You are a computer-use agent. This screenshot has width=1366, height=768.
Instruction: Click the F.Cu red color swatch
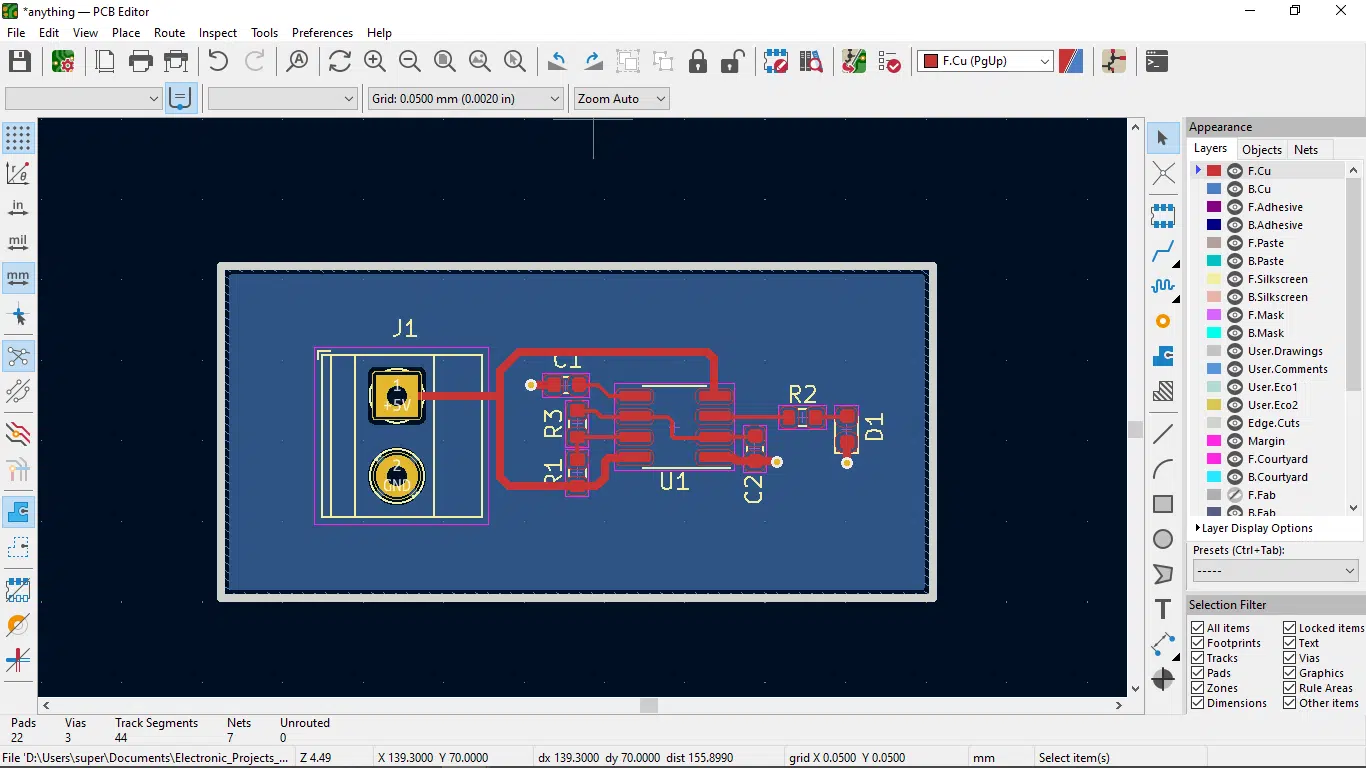pyautogui.click(x=1214, y=171)
